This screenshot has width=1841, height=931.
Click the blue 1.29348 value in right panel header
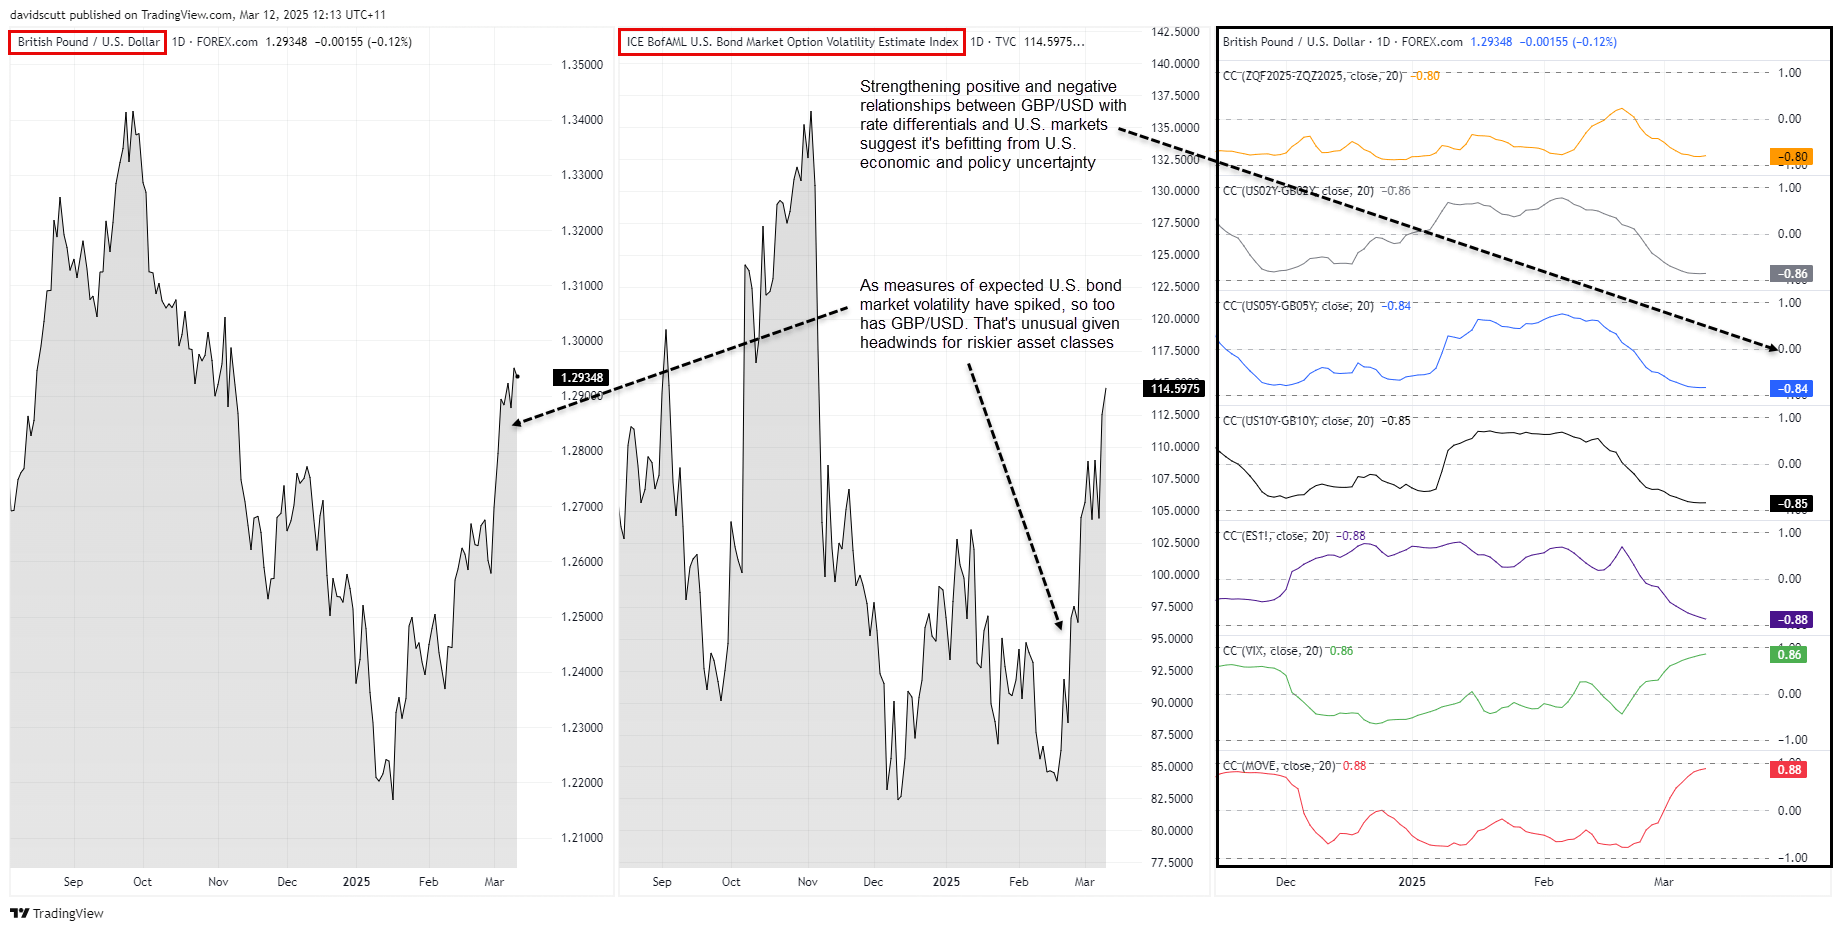click(1491, 42)
